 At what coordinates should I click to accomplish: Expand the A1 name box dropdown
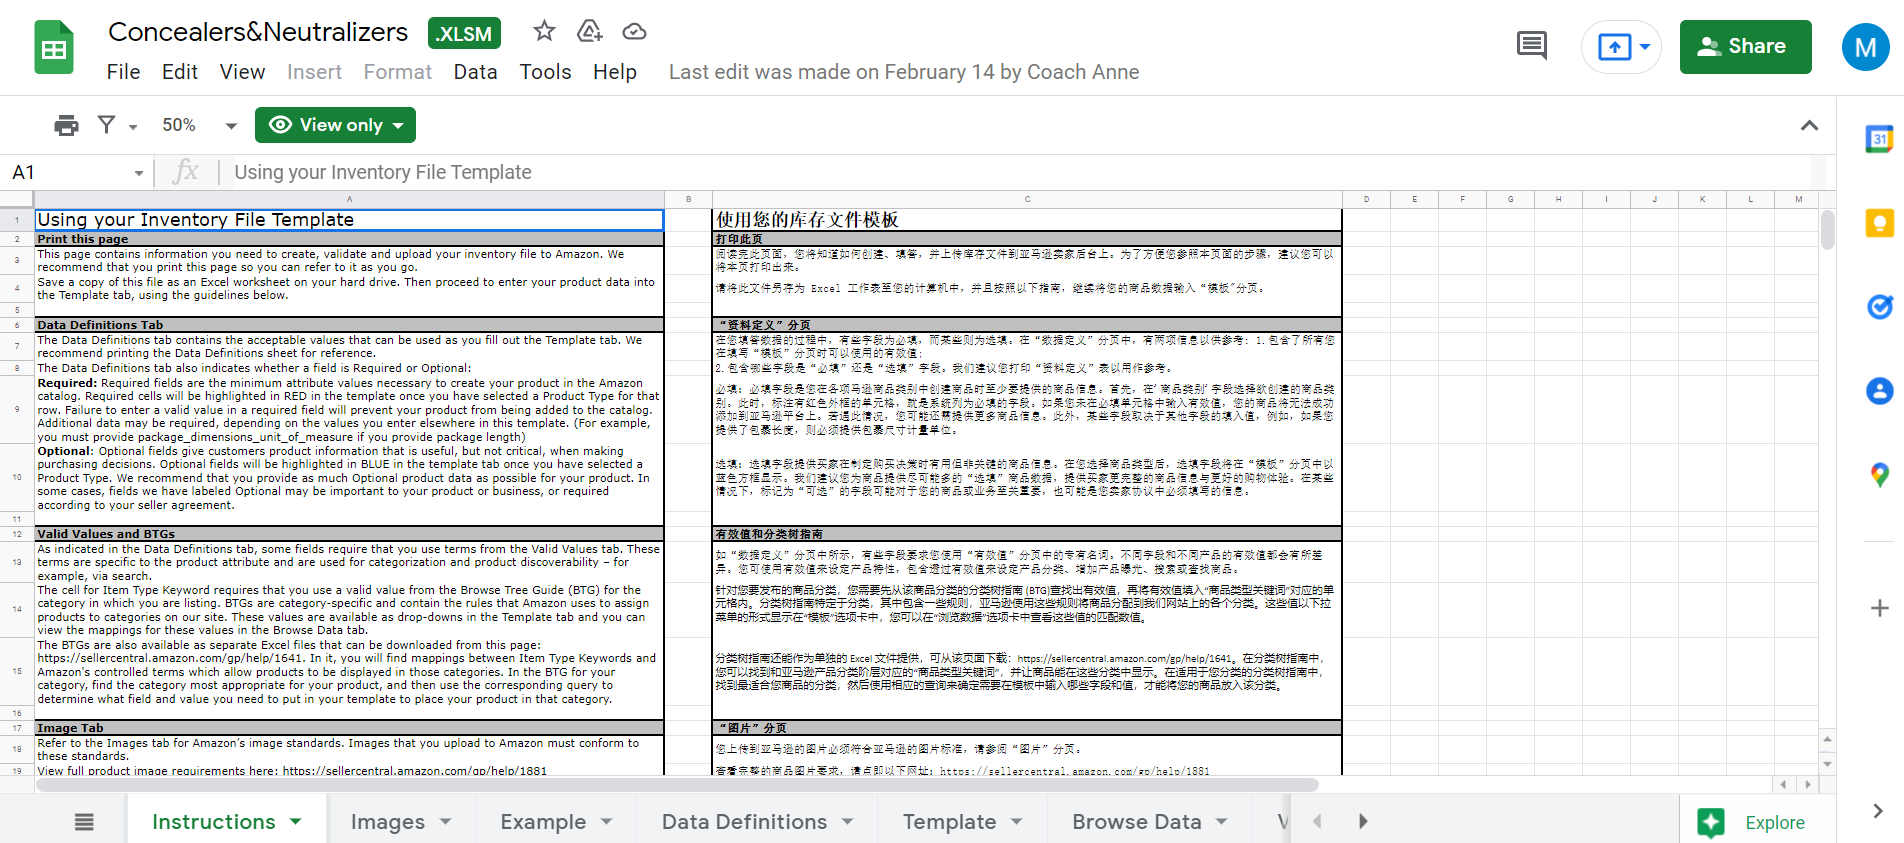point(139,173)
